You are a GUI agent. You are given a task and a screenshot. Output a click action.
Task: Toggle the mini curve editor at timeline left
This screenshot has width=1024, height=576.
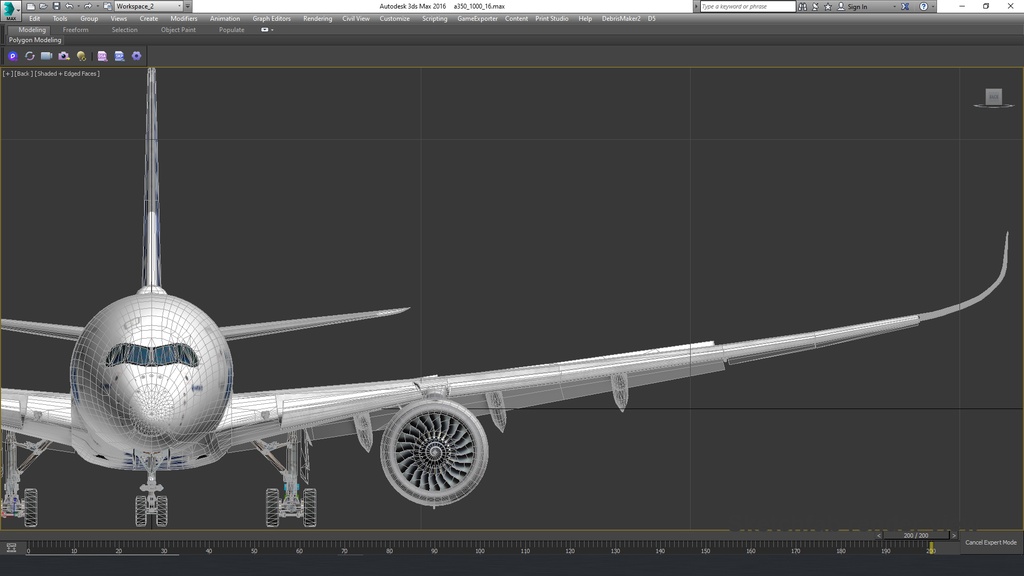(x=11, y=547)
